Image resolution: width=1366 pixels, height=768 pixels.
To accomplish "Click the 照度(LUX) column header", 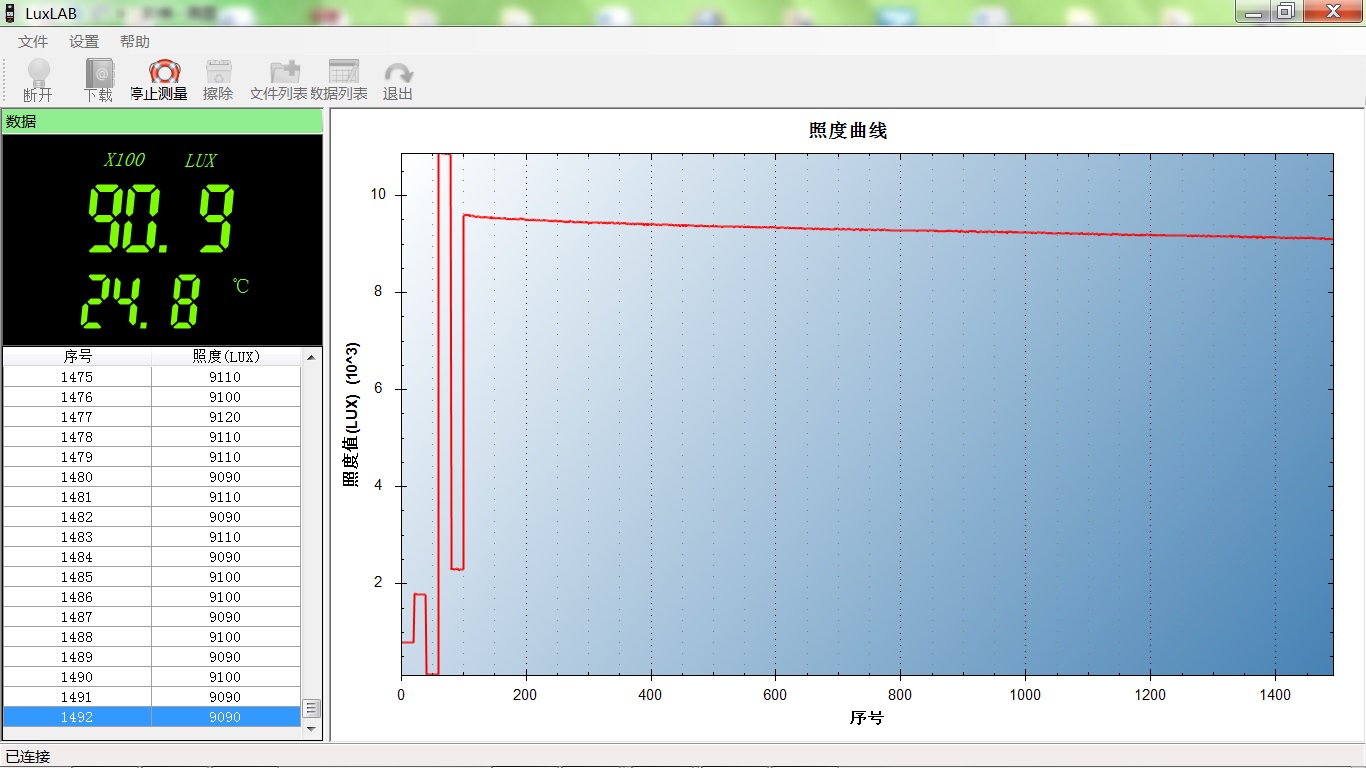I will [x=226, y=356].
